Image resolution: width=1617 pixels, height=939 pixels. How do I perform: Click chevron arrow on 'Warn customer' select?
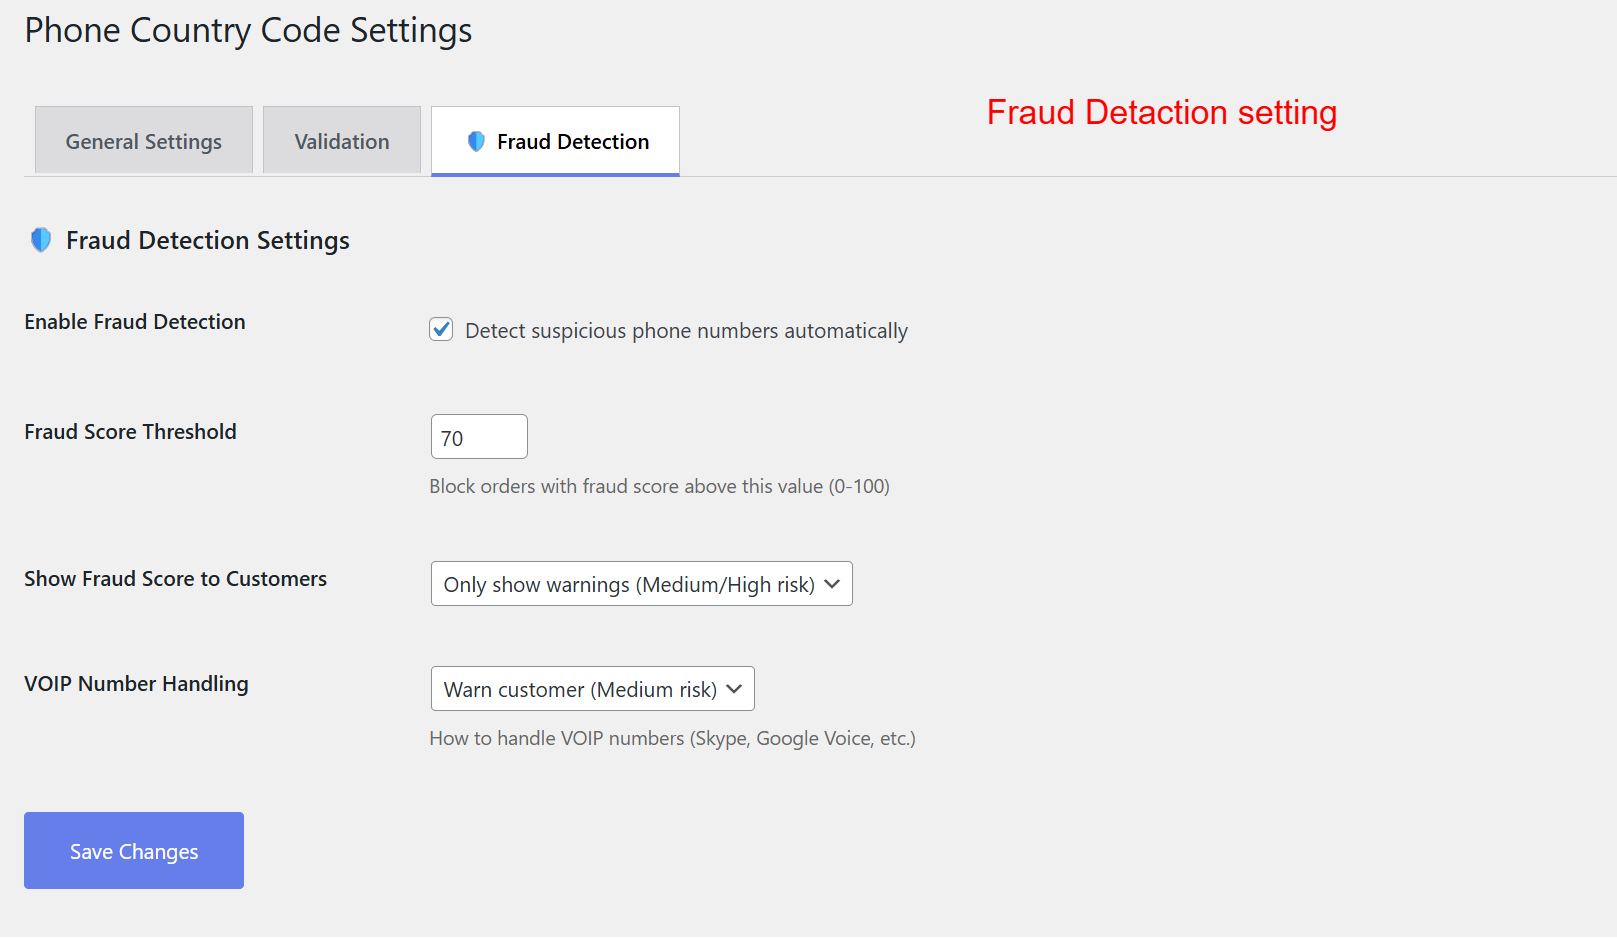(734, 689)
